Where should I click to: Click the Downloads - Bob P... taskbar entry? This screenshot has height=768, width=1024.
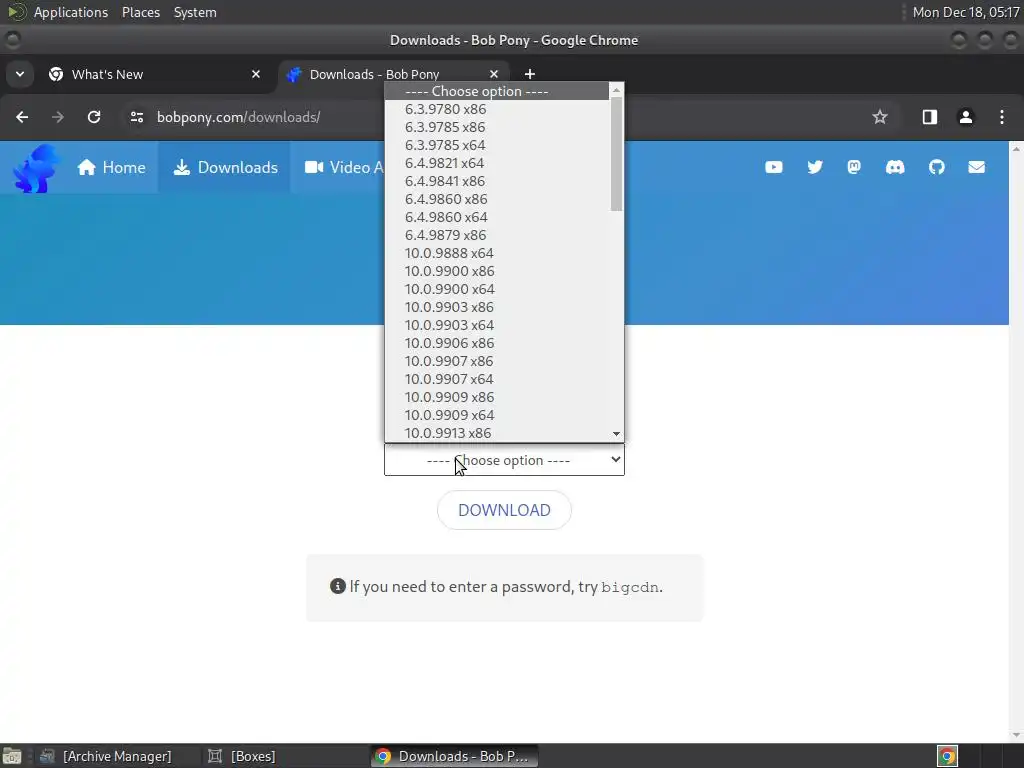[455, 756]
